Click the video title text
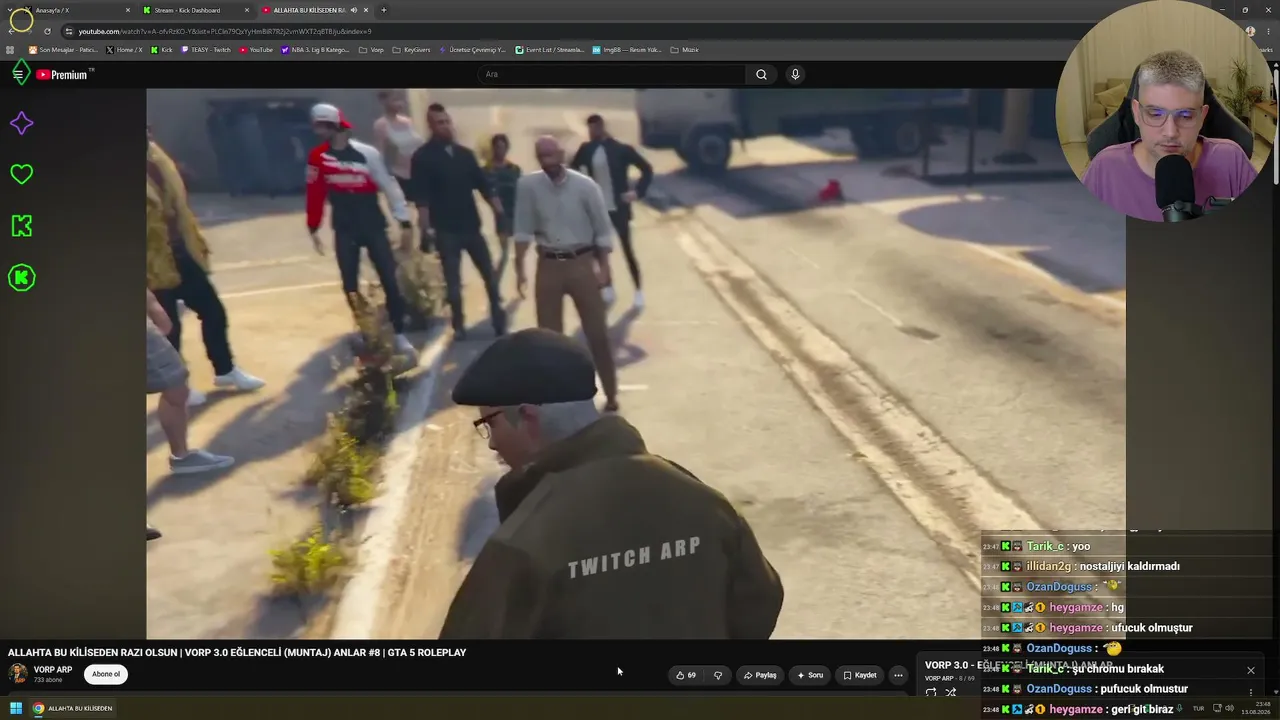This screenshot has height=720, width=1280. tap(237, 652)
